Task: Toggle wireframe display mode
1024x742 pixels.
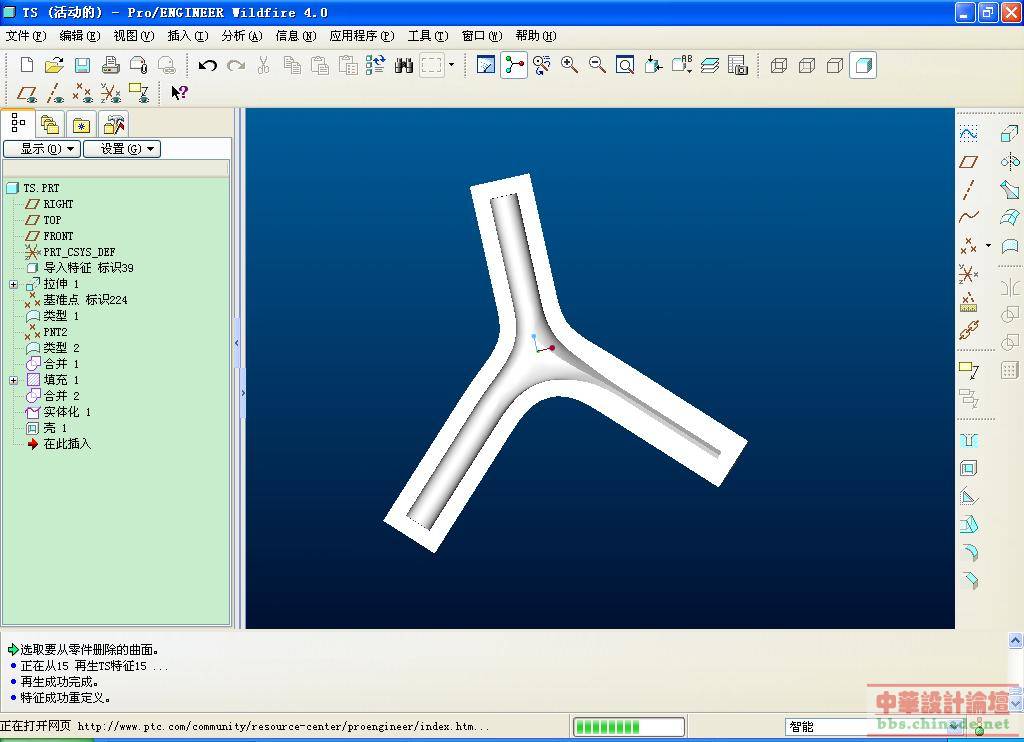Action: [x=779, y=65]
